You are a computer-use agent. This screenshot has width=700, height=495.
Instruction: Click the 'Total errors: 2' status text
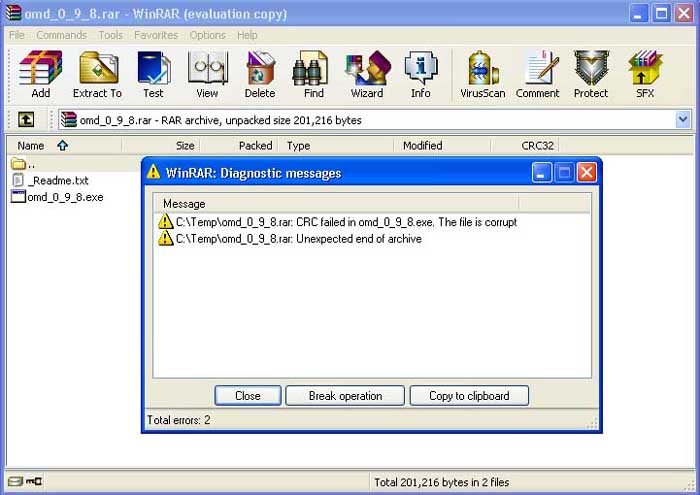(x=179, y=420)
